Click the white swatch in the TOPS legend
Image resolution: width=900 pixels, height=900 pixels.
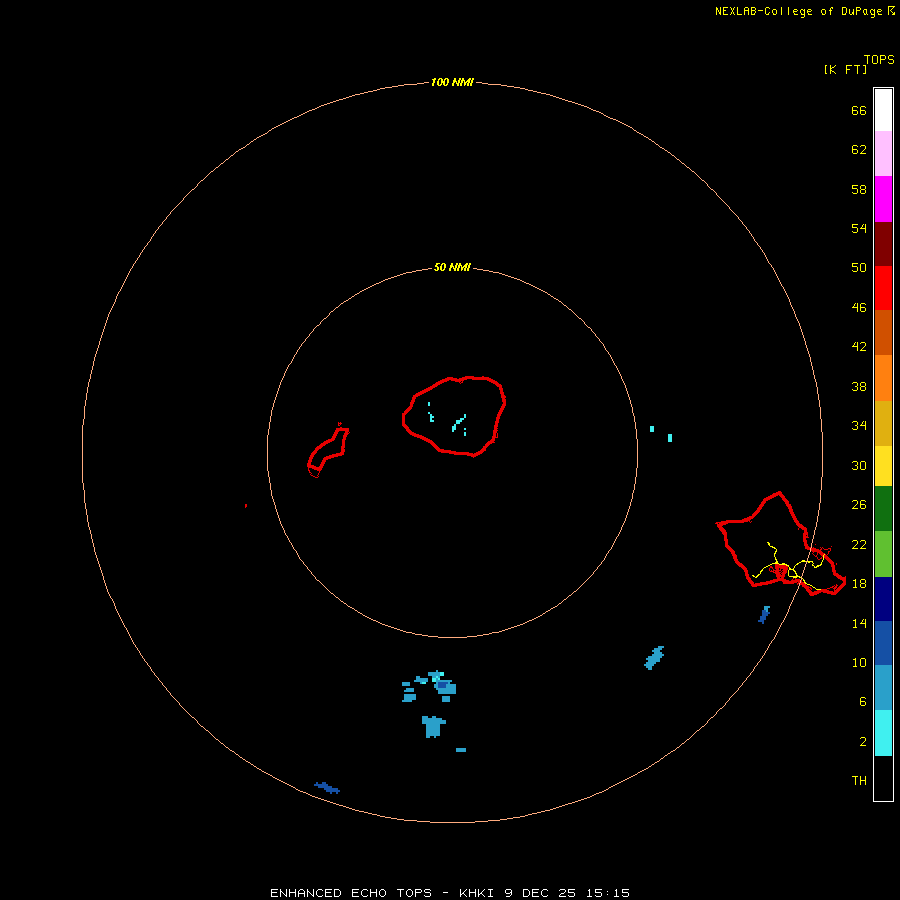tap(883, 110)
